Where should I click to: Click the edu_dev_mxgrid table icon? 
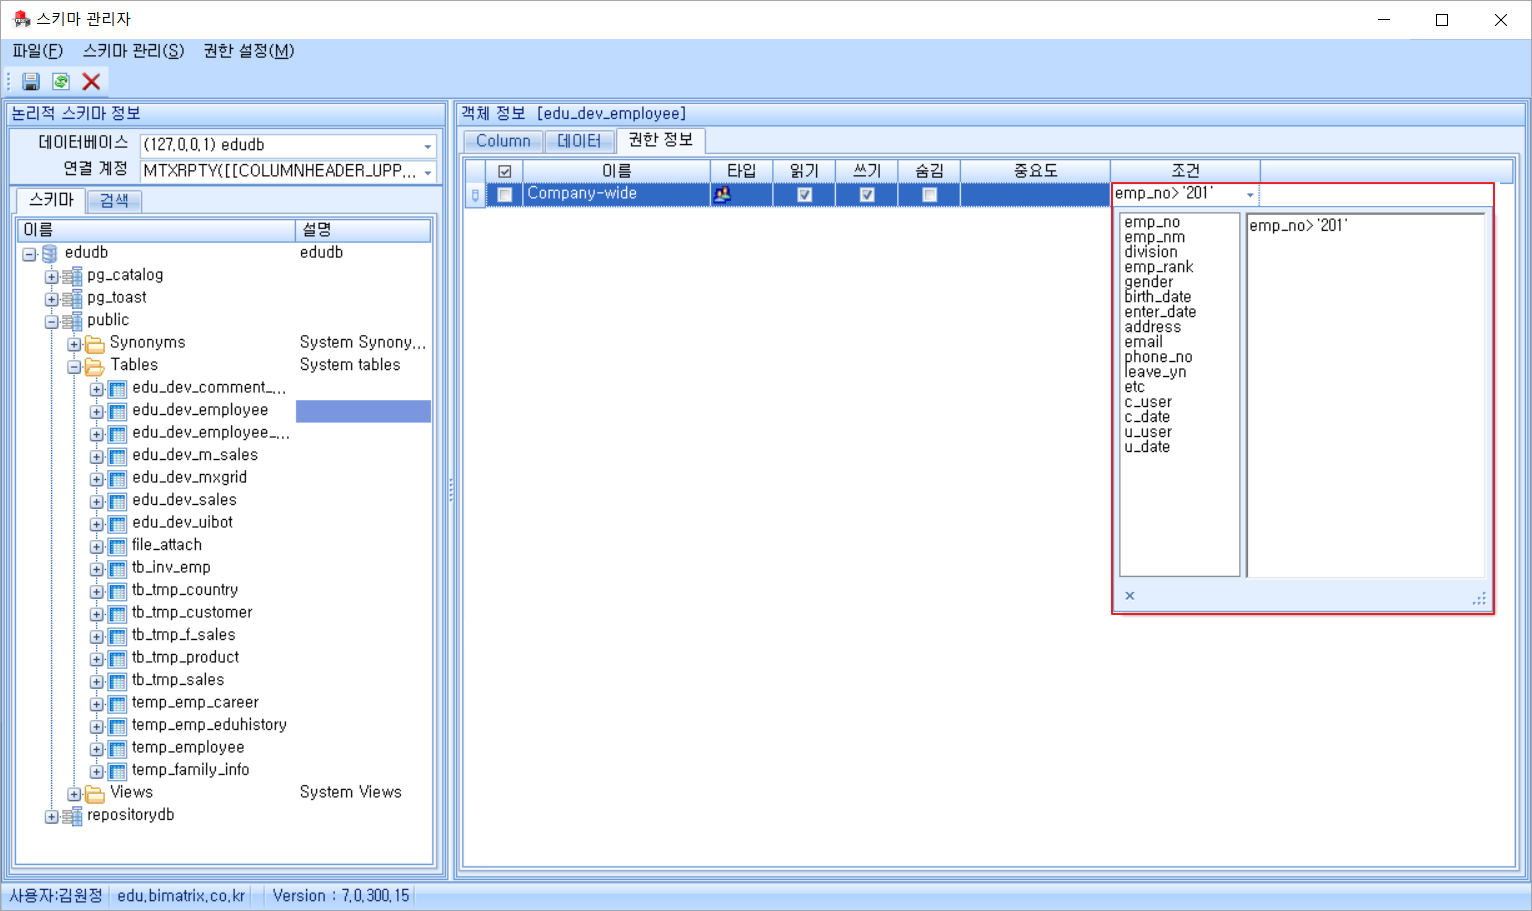117,479
